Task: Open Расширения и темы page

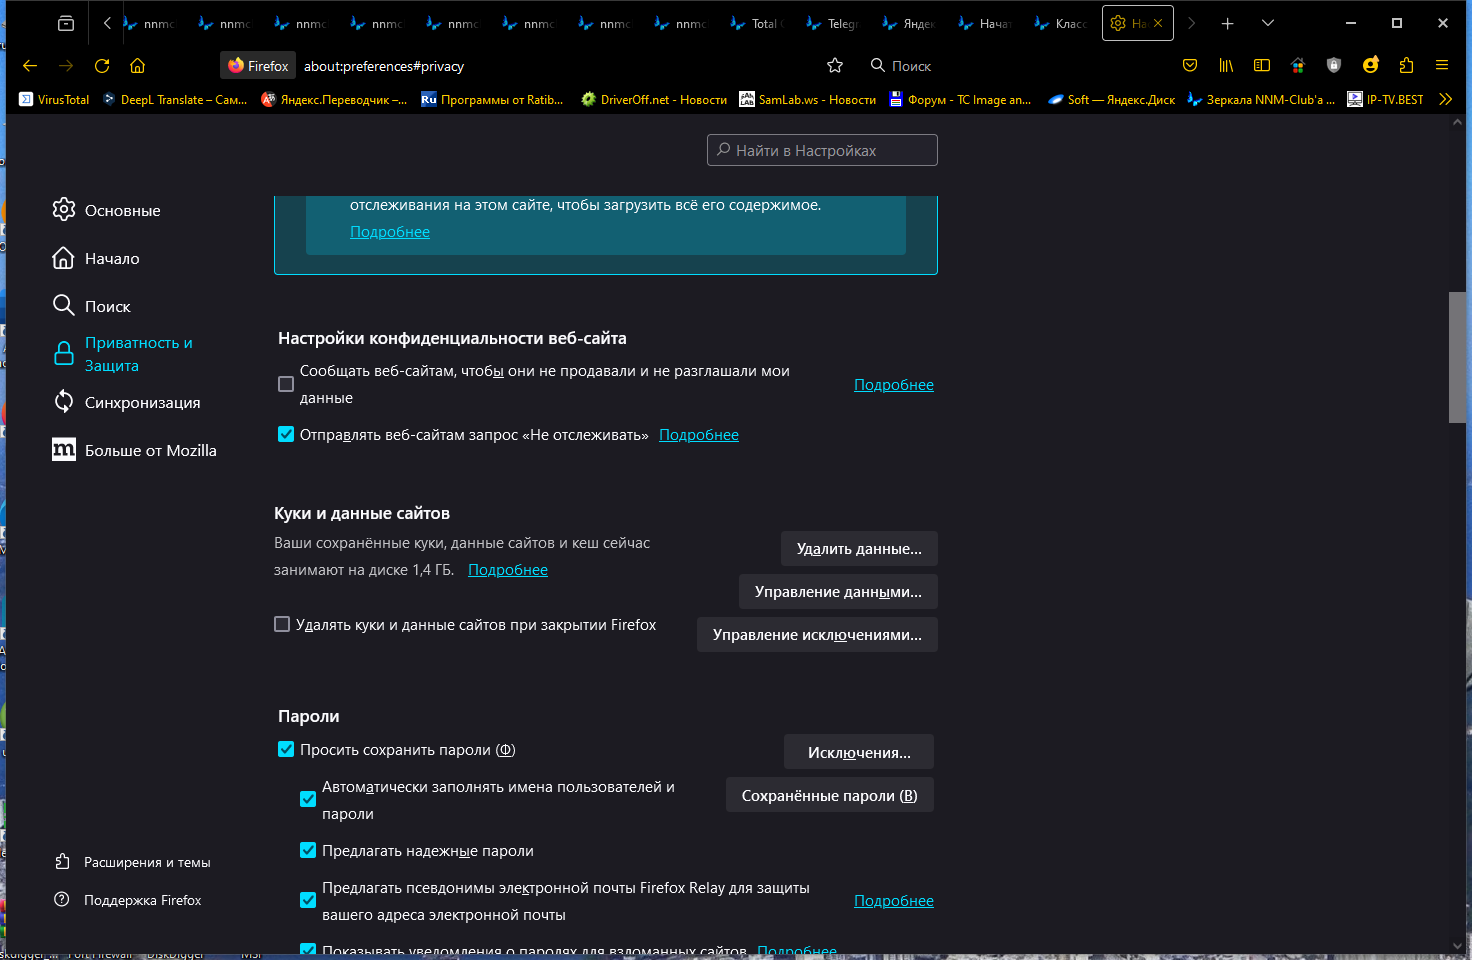Action: click(133, 862)
